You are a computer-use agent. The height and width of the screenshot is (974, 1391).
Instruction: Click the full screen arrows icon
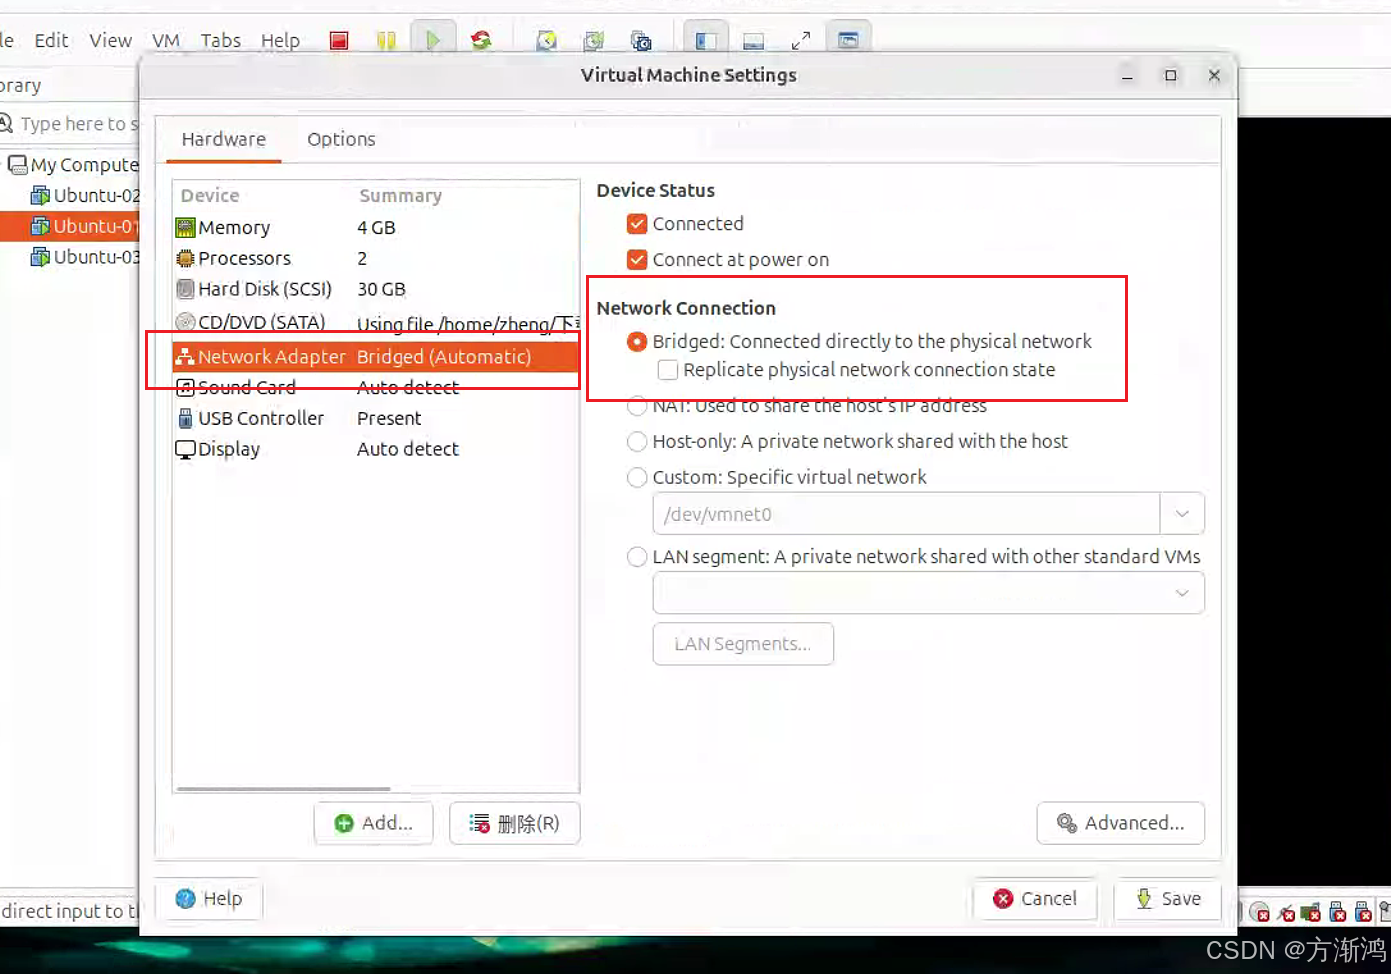pyautogui.click(x=801, y=41)
